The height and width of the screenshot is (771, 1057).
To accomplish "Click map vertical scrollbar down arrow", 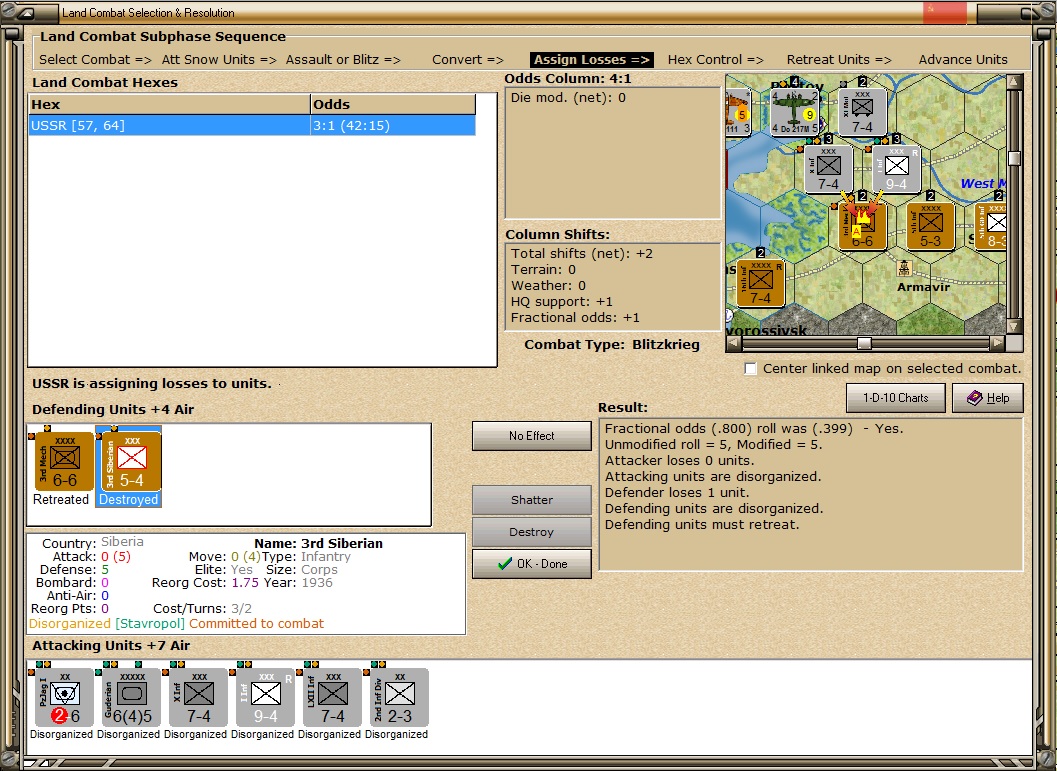I will (1014, 326).
